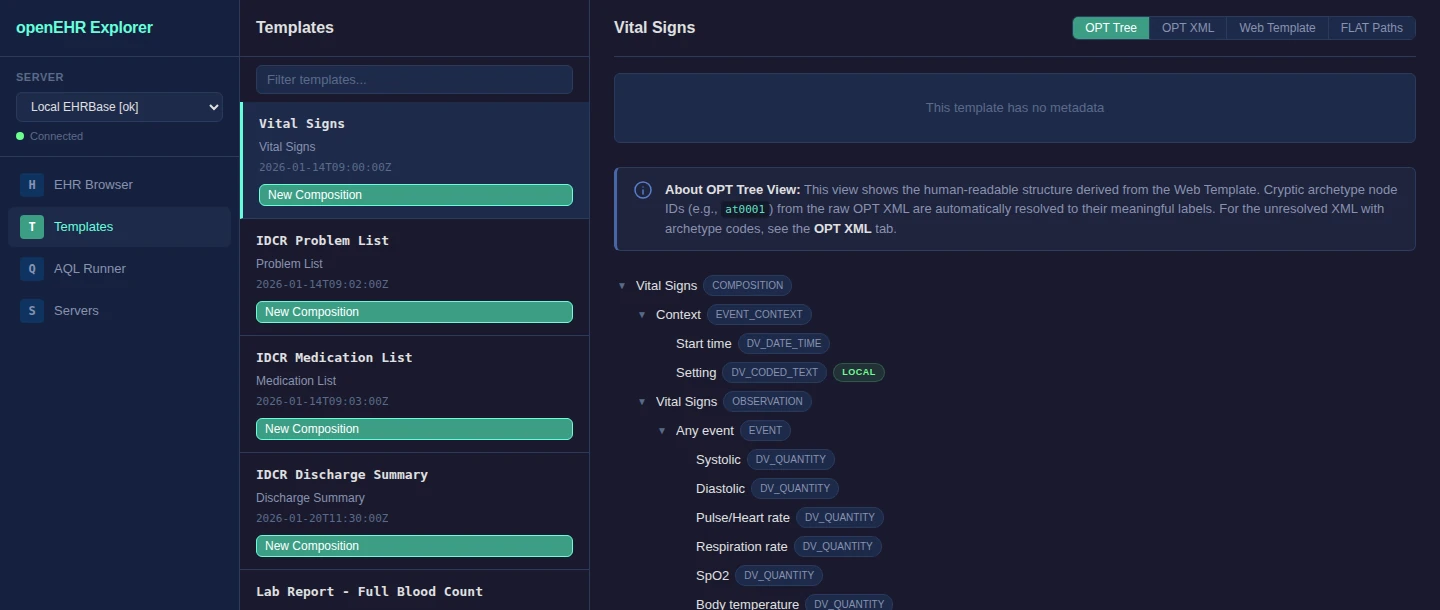Select the Templates nav item

coord(119,227)
